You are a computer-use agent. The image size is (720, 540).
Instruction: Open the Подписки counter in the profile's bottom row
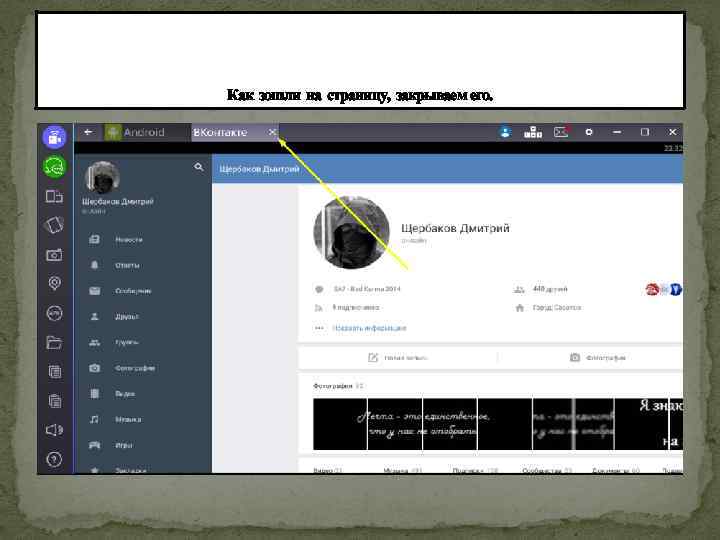(x=475, y=470)
